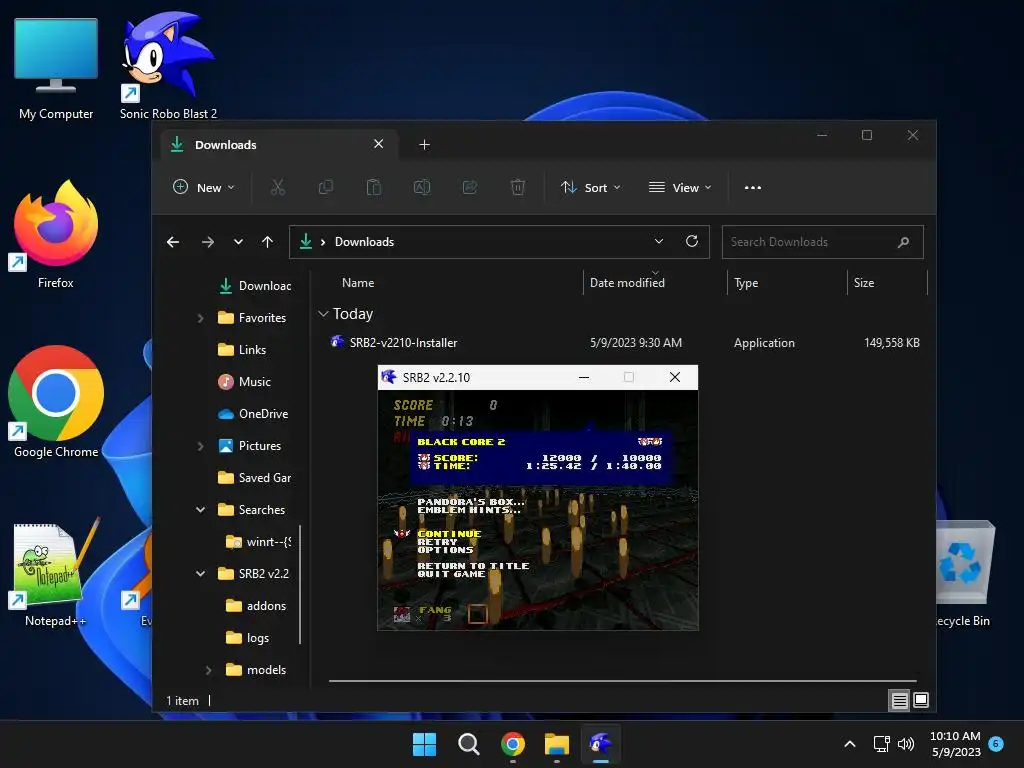Screen dimensions: 1024x768
Task: Select Retry in the SRB2 pause menu
Action: click(x=437, y=542)
